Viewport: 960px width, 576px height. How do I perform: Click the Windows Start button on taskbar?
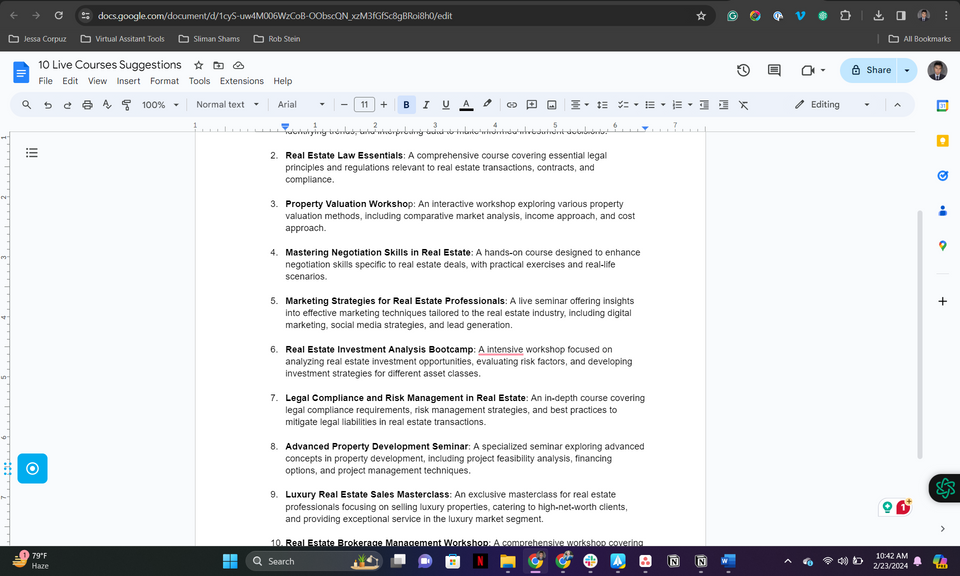pyautogui.click(x=230, y=561)
